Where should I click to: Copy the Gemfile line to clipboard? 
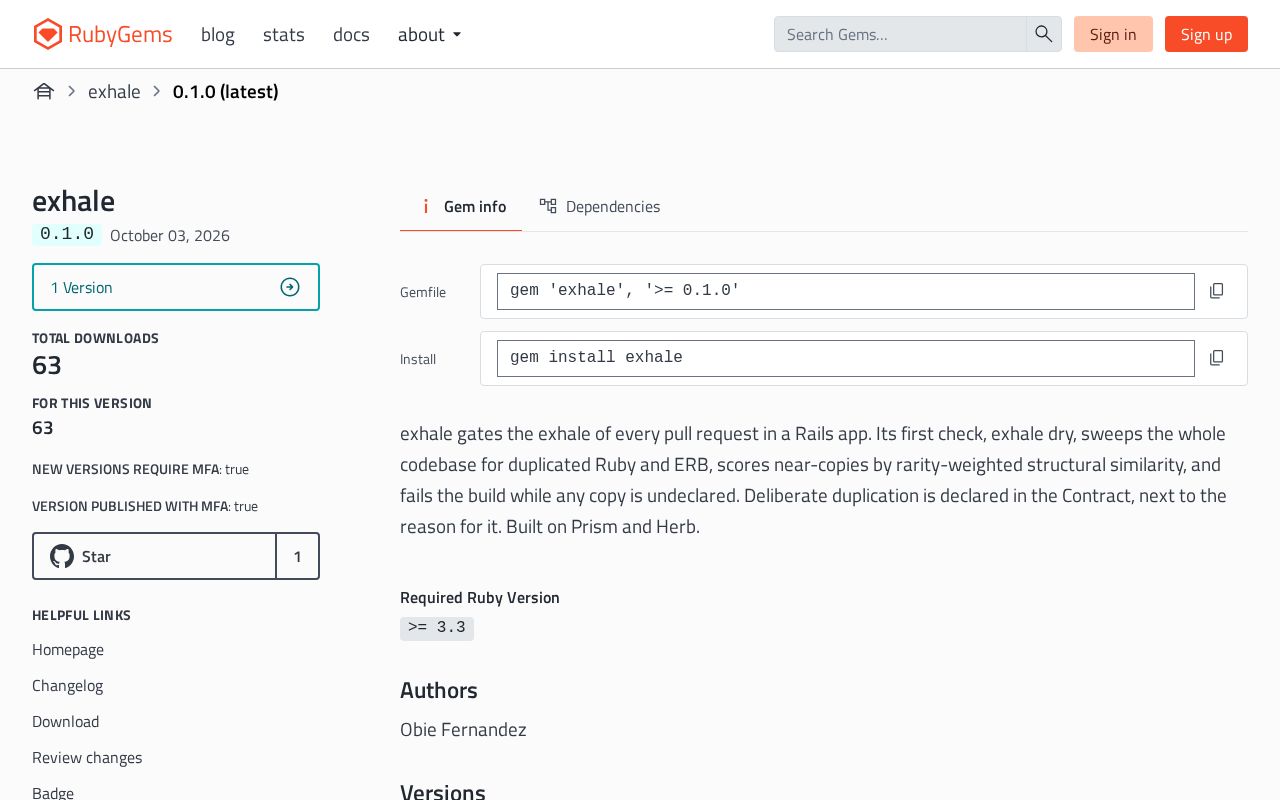1216,291
